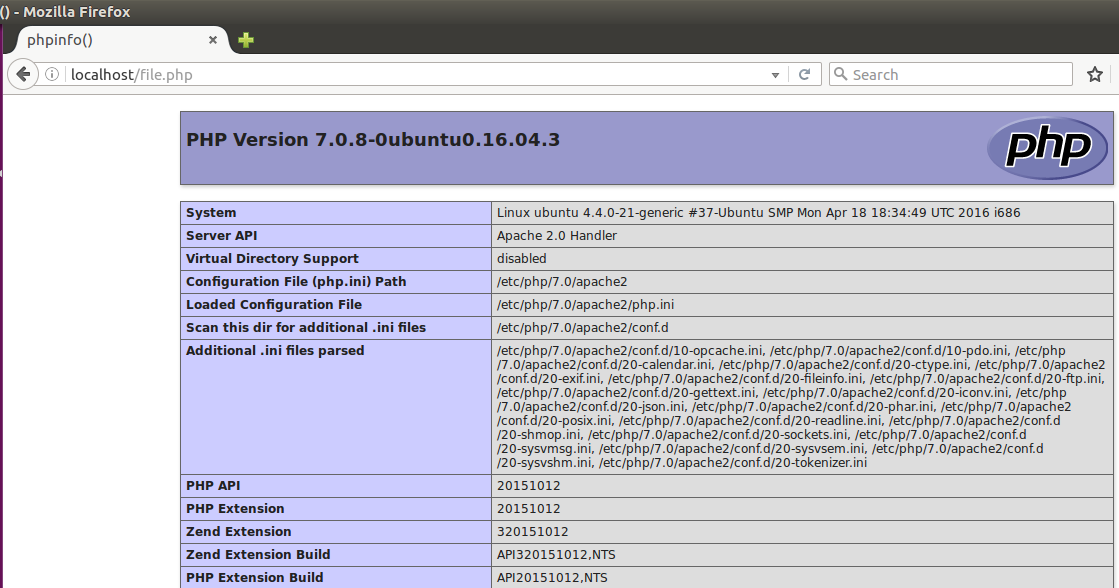Click the PHP Version 7.0.8-0ubuntu0.16.04.3 heading
This screenshot has width=1119, height=588.
click(373, 139)
